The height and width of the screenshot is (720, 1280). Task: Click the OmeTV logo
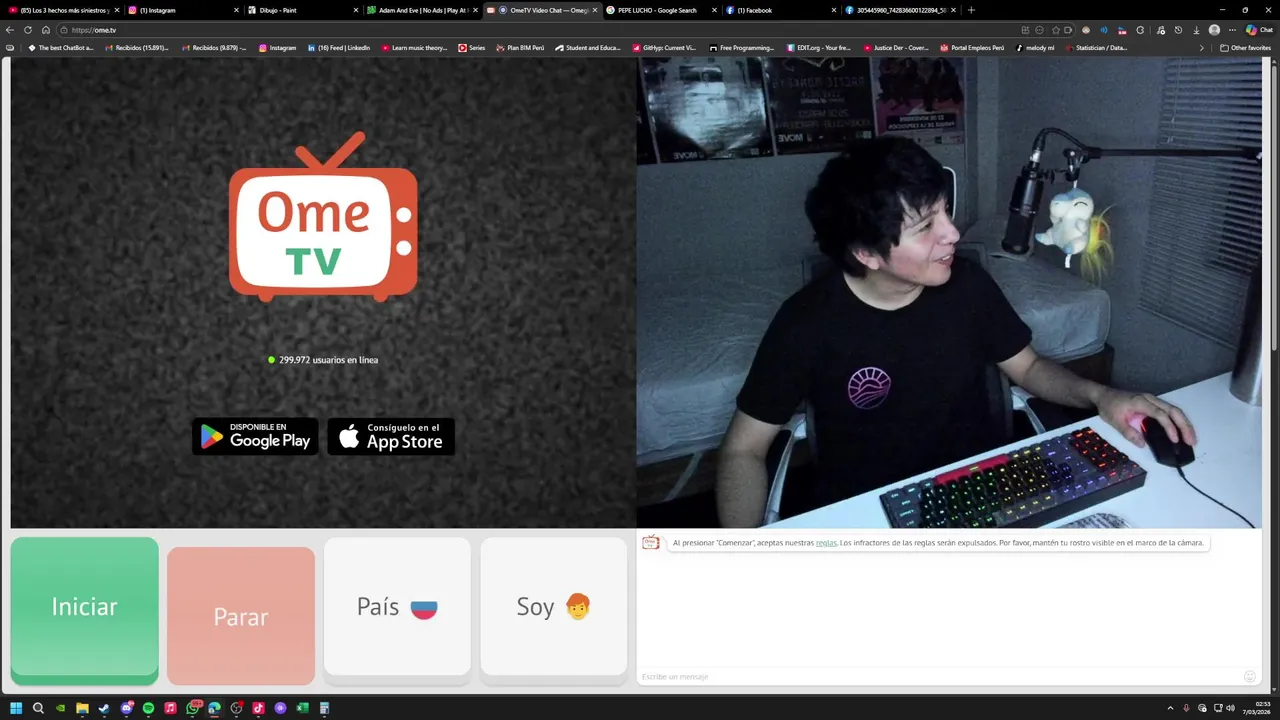[x=323, y=216]
